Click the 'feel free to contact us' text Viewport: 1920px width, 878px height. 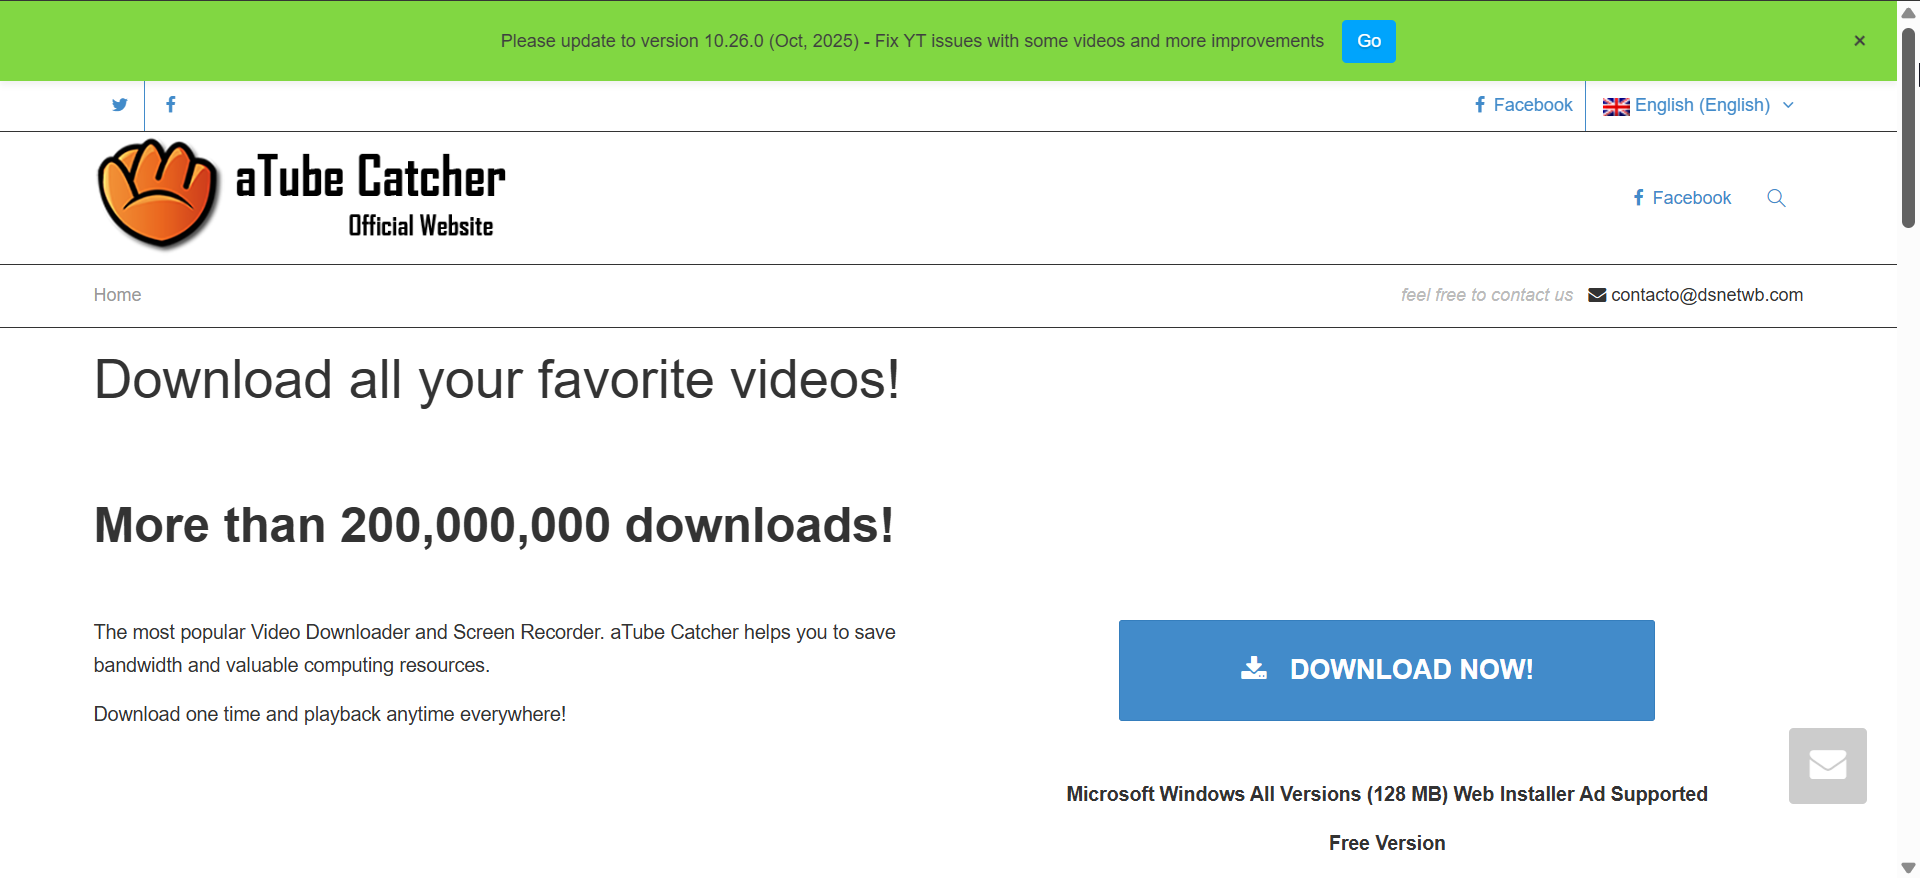[x=1487, y=295]
